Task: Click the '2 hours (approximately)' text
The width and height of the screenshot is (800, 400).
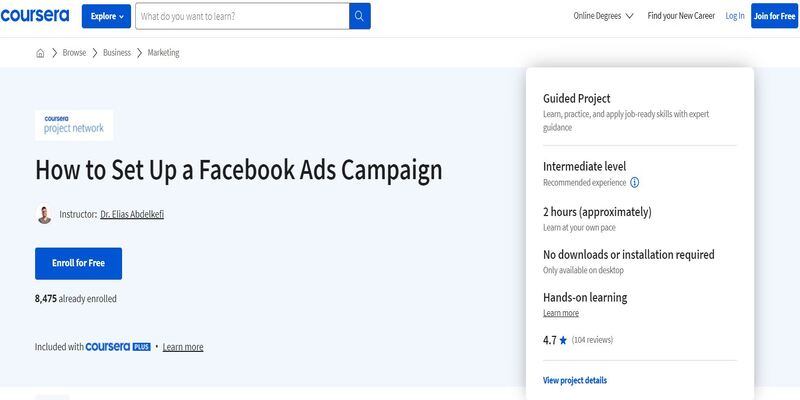Action: tap(597, 211)
